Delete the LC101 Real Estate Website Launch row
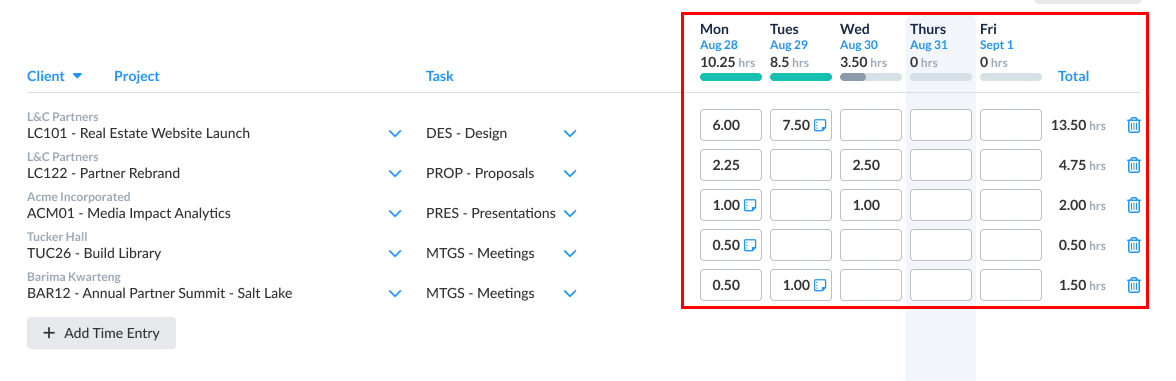Screen dimensions: 1176x381 click(1133, 125)
